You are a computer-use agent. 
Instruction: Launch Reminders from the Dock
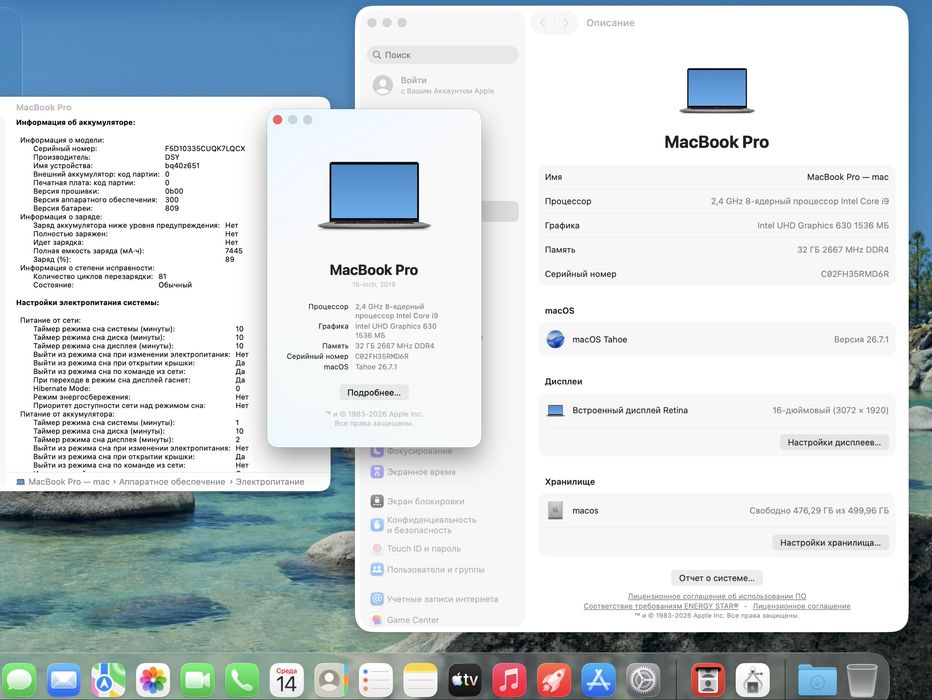376,680
